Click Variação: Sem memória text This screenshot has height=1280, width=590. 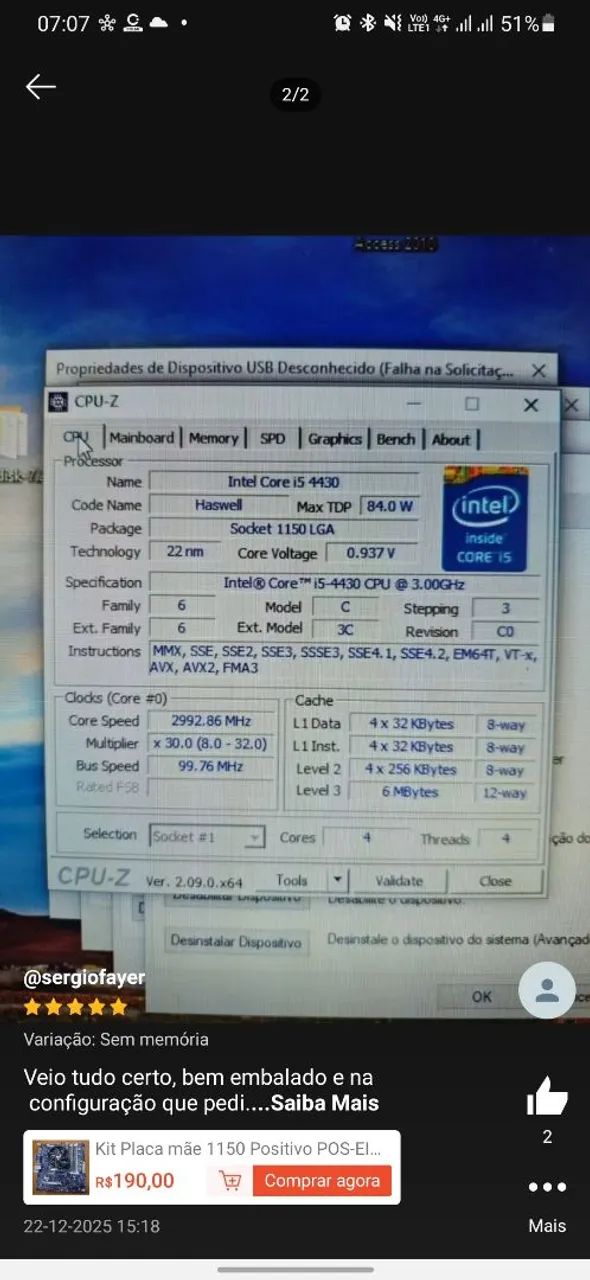116,1039
